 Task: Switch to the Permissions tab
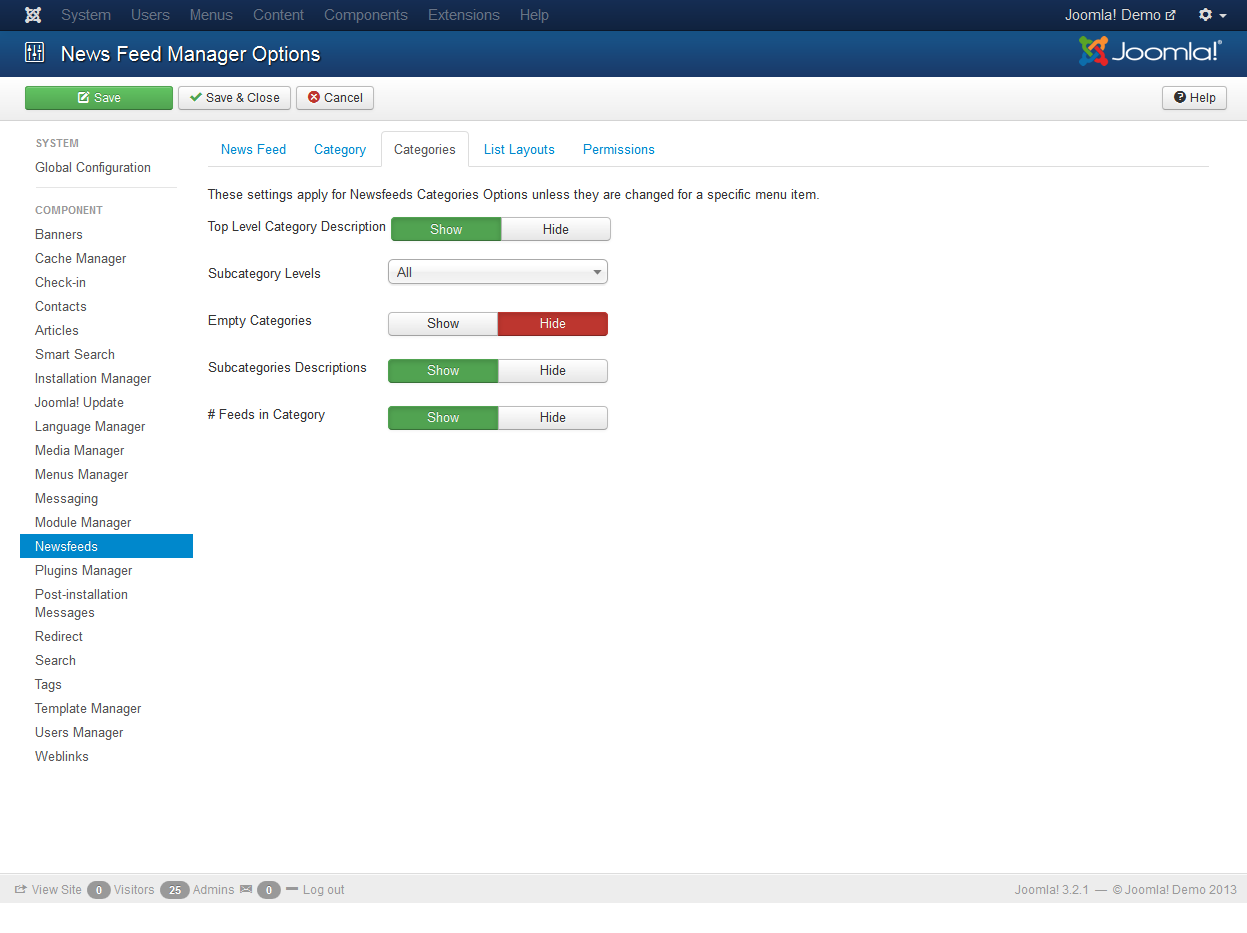point(619,149)
